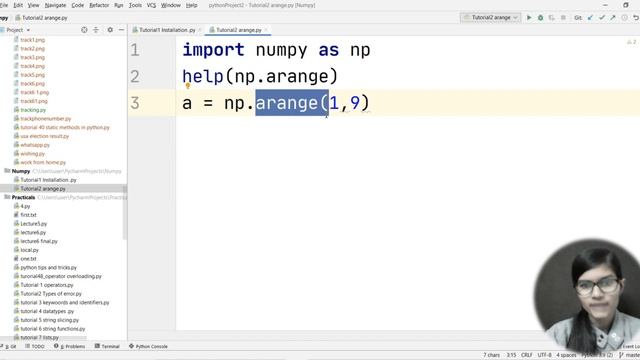
Task: Select first.txt in Practicals folder
Action: [x=28, y=215]
